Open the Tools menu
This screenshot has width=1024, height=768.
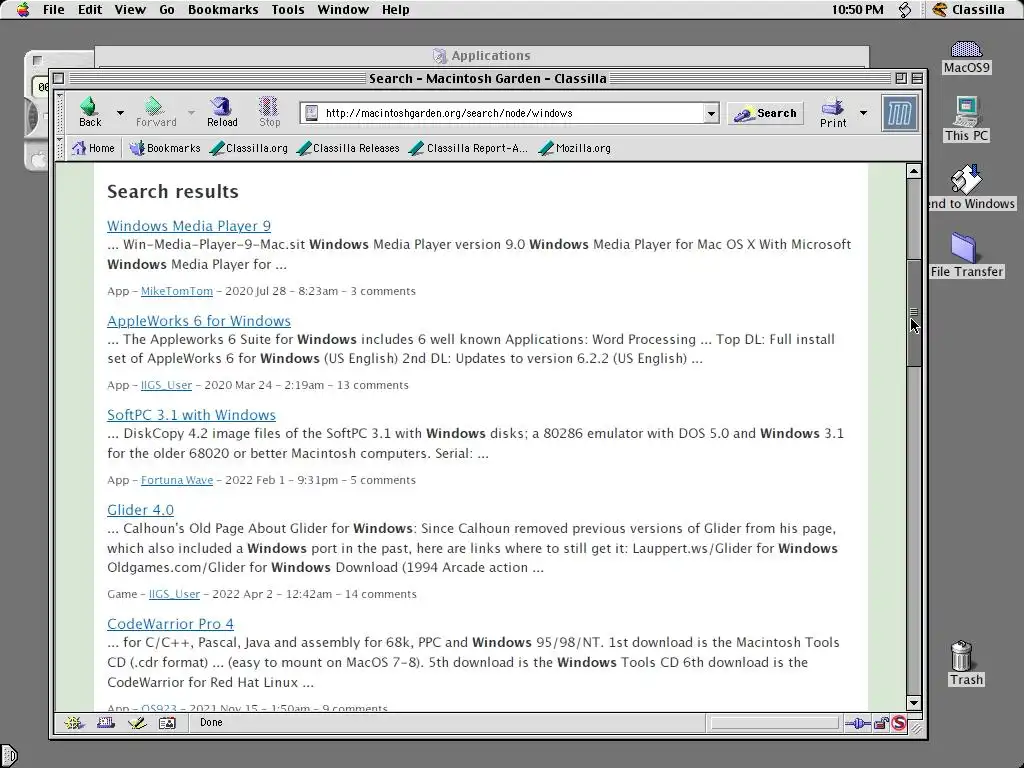coord(288,9)
